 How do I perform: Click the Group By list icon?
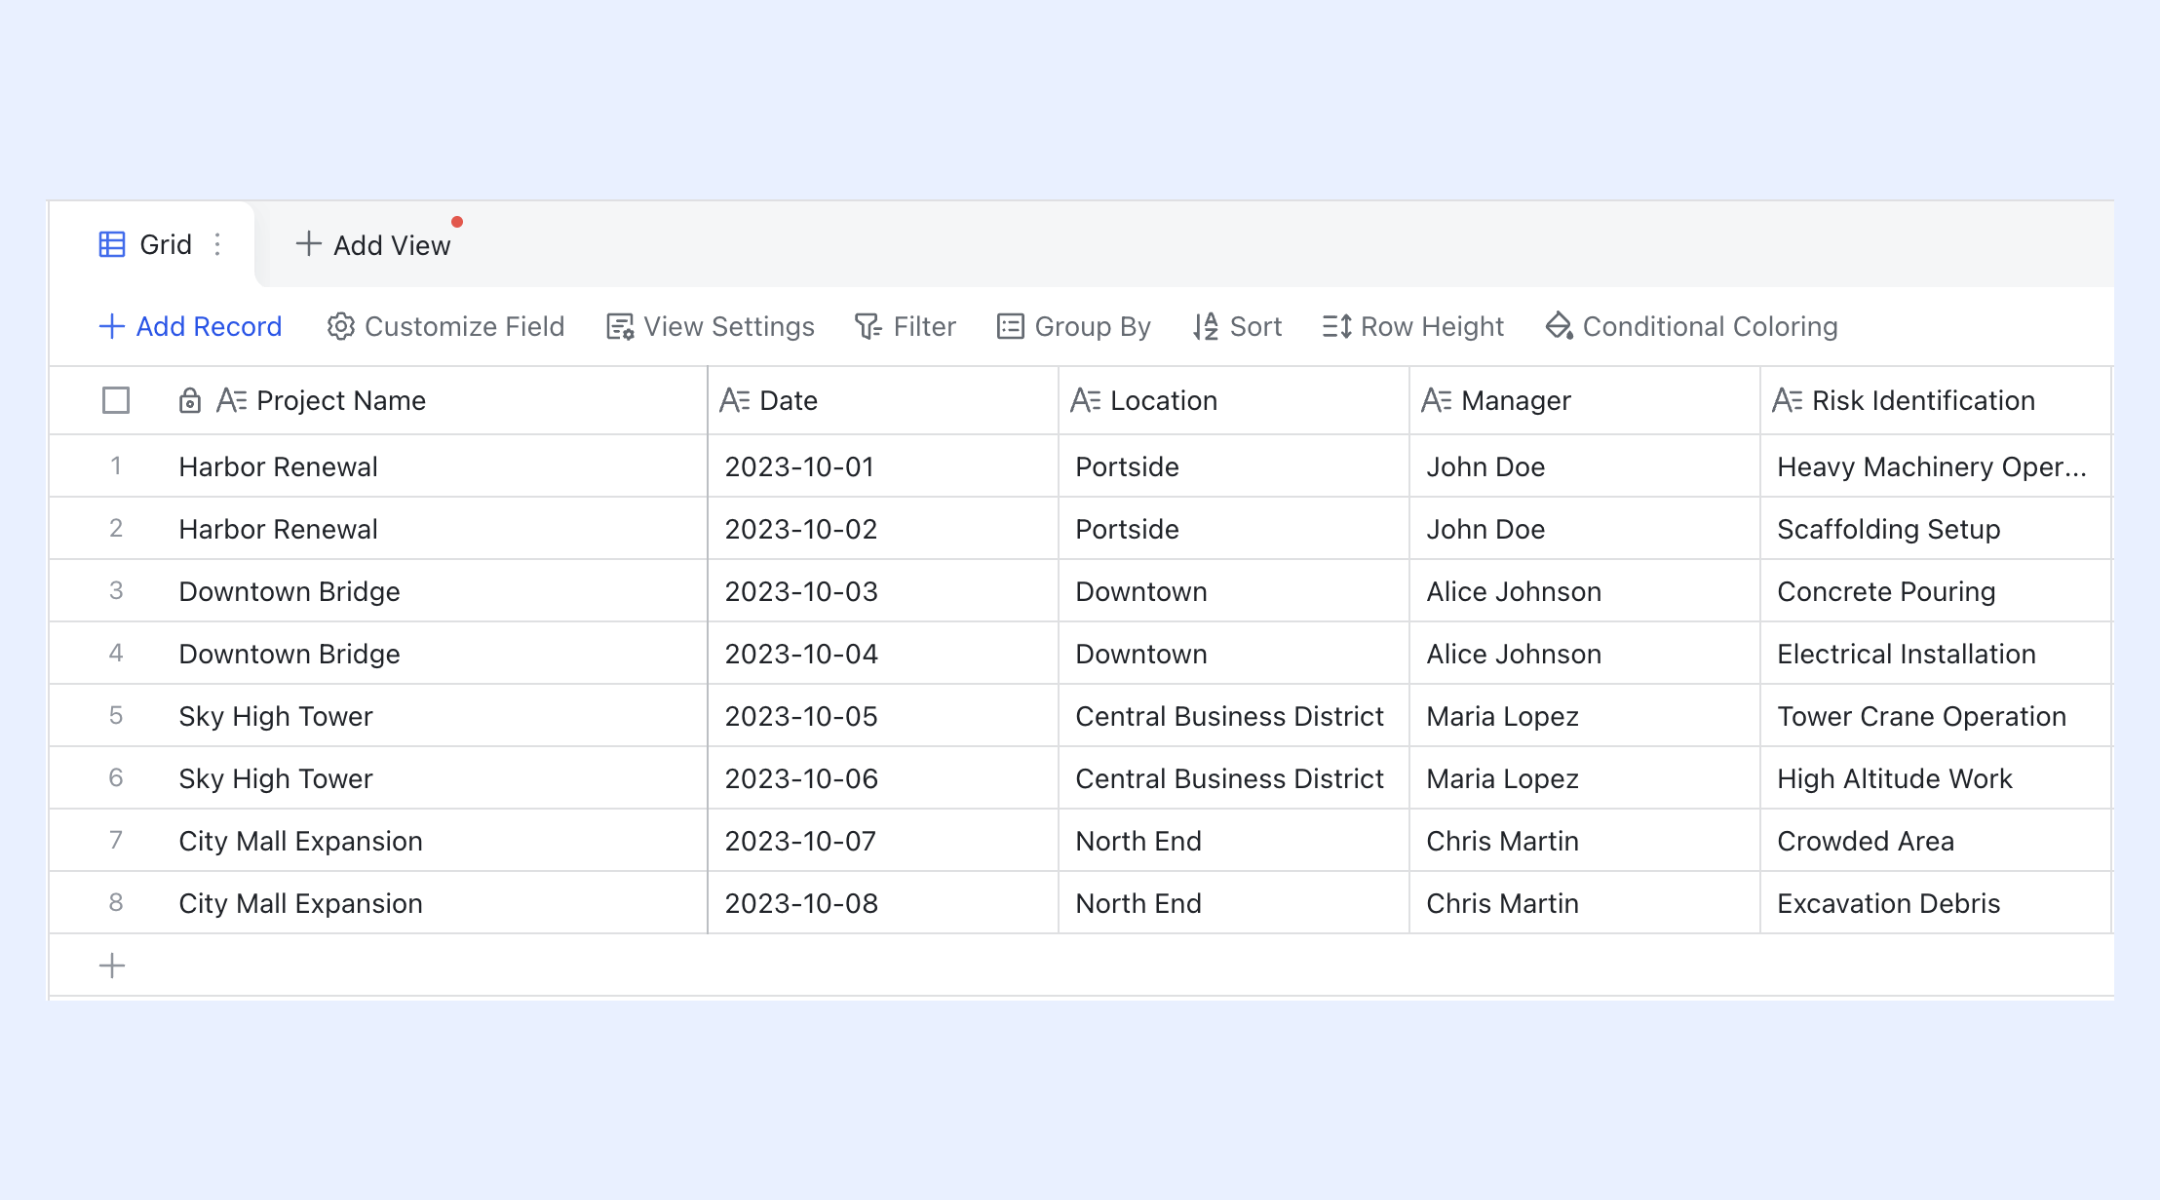[1010, 326]
